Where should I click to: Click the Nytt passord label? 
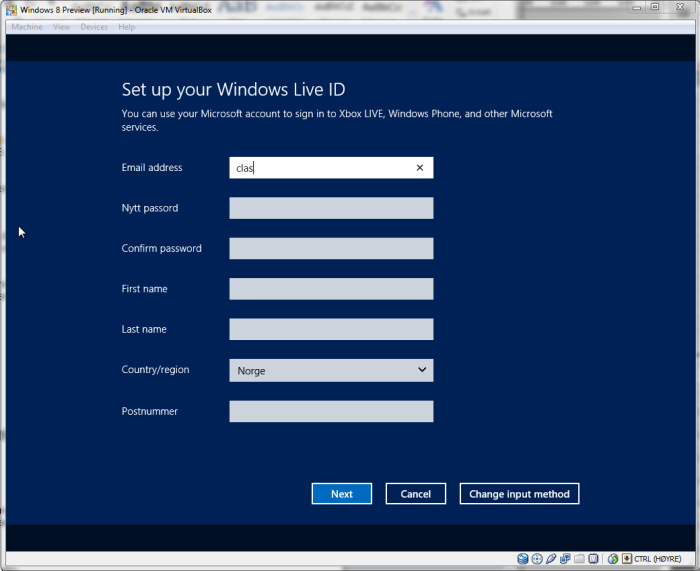(x=150, y=208)
